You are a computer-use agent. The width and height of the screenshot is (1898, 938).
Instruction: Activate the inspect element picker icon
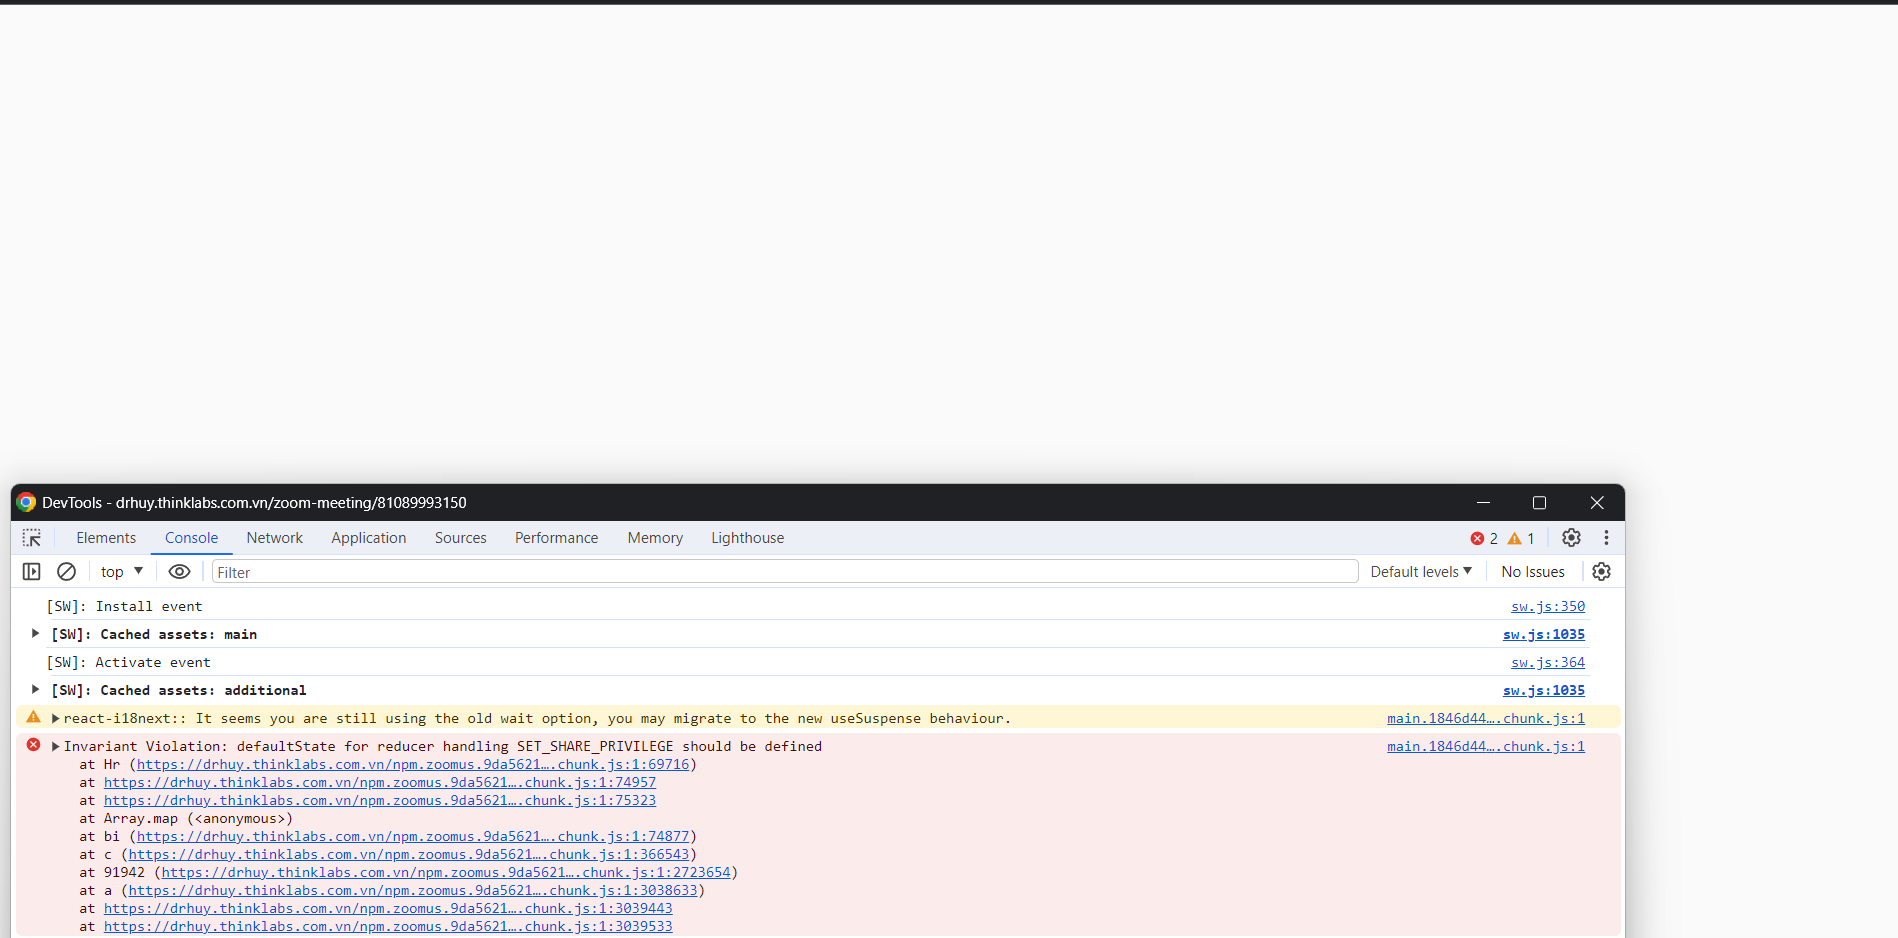[x=32, y=538]
